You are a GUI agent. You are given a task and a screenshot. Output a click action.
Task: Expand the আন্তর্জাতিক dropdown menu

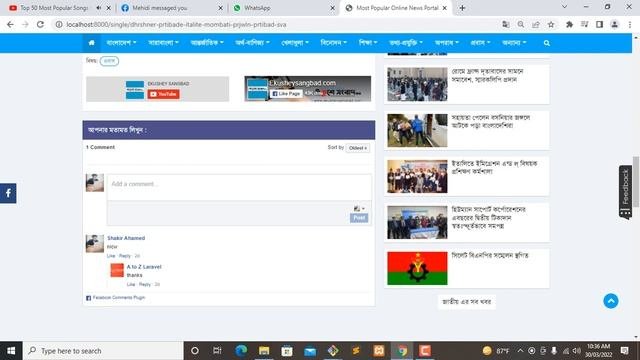point(207,43)
